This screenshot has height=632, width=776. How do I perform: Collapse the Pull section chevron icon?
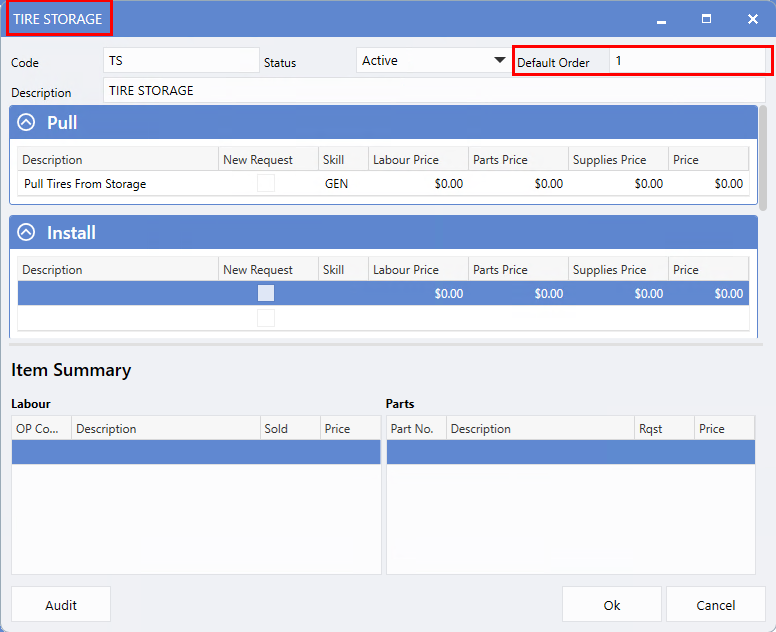pos(27,123)
